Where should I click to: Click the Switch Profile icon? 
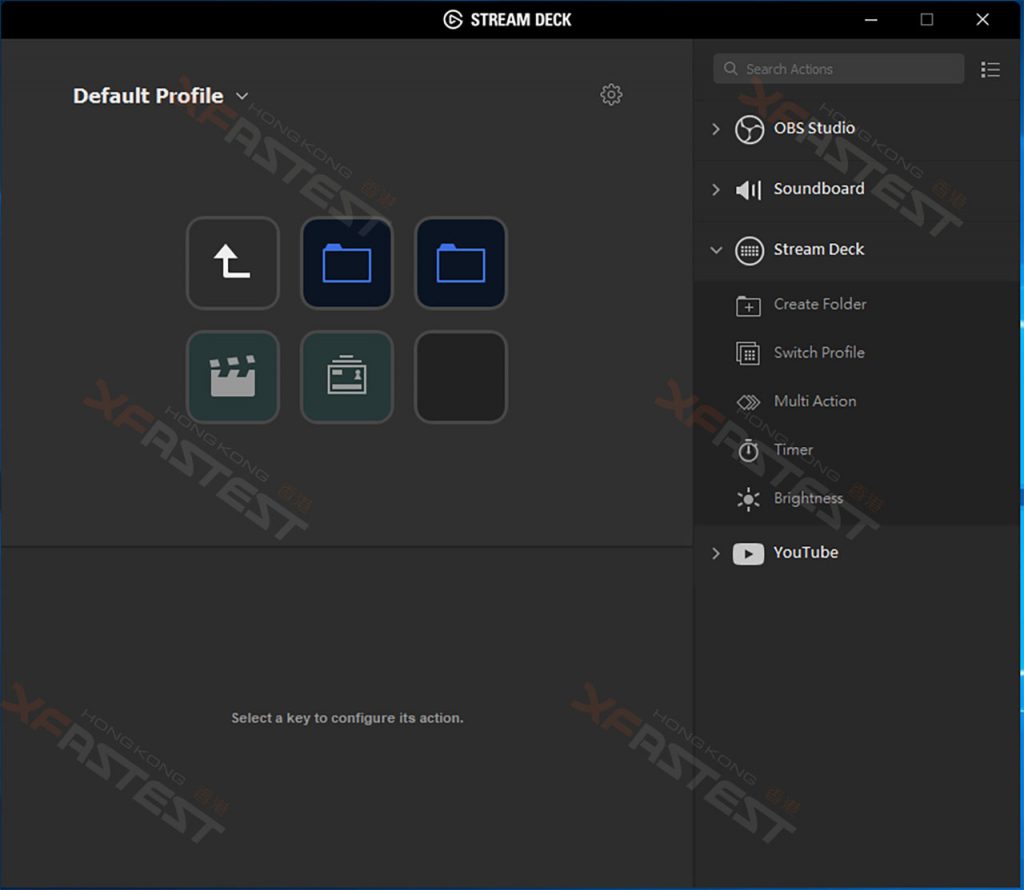pos(748,353)
